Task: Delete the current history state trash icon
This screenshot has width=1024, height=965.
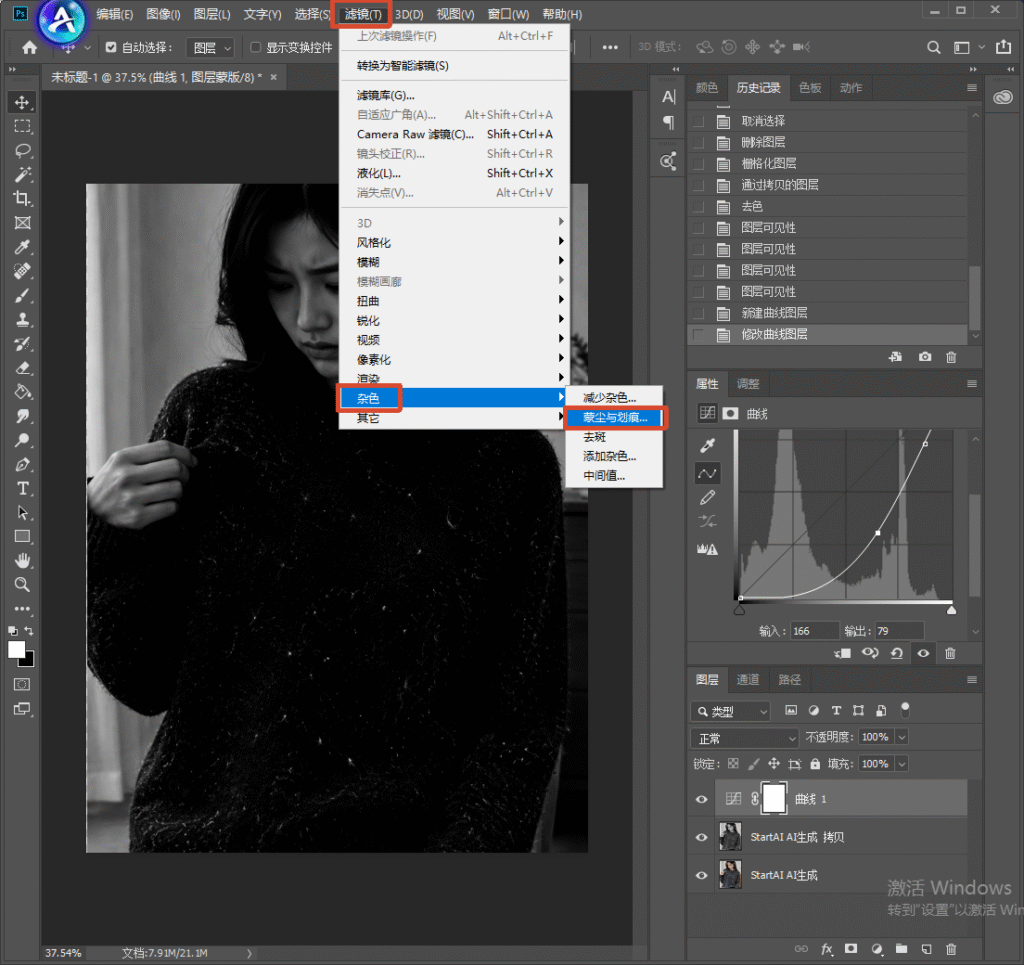Action: click(x=952, y=357)
